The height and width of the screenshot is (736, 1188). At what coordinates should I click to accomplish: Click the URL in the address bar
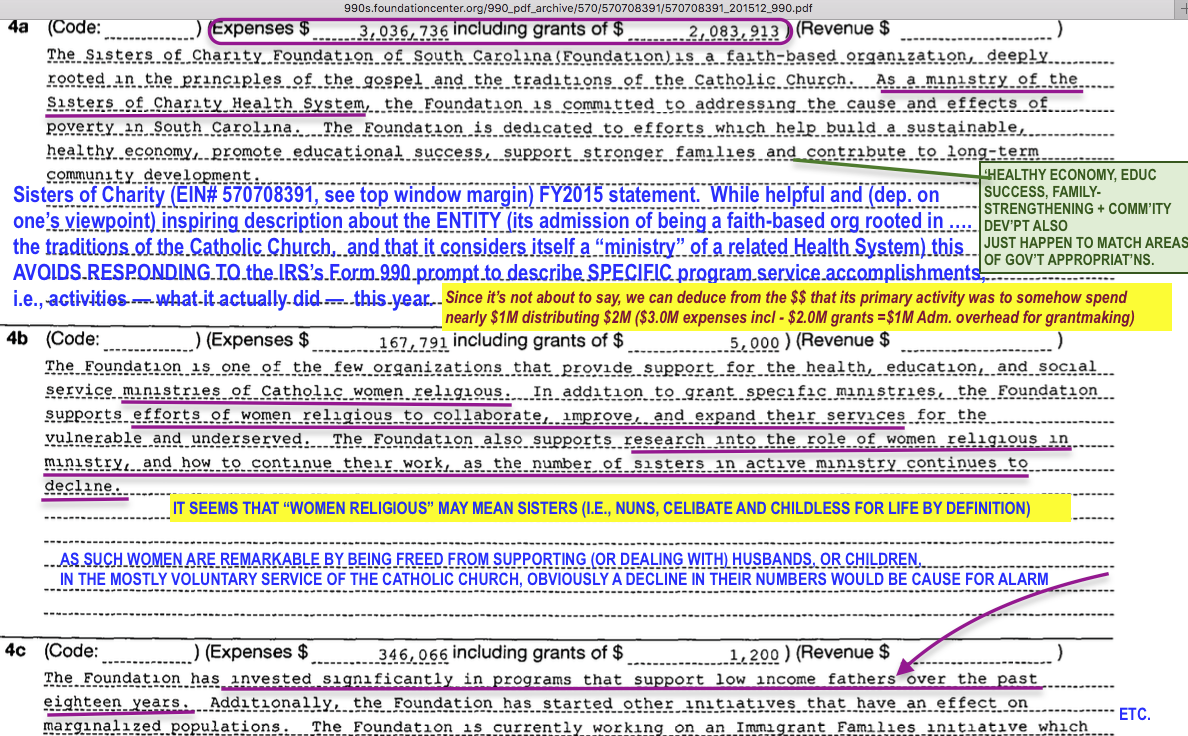pyautogui.click(x=593, y=8)
